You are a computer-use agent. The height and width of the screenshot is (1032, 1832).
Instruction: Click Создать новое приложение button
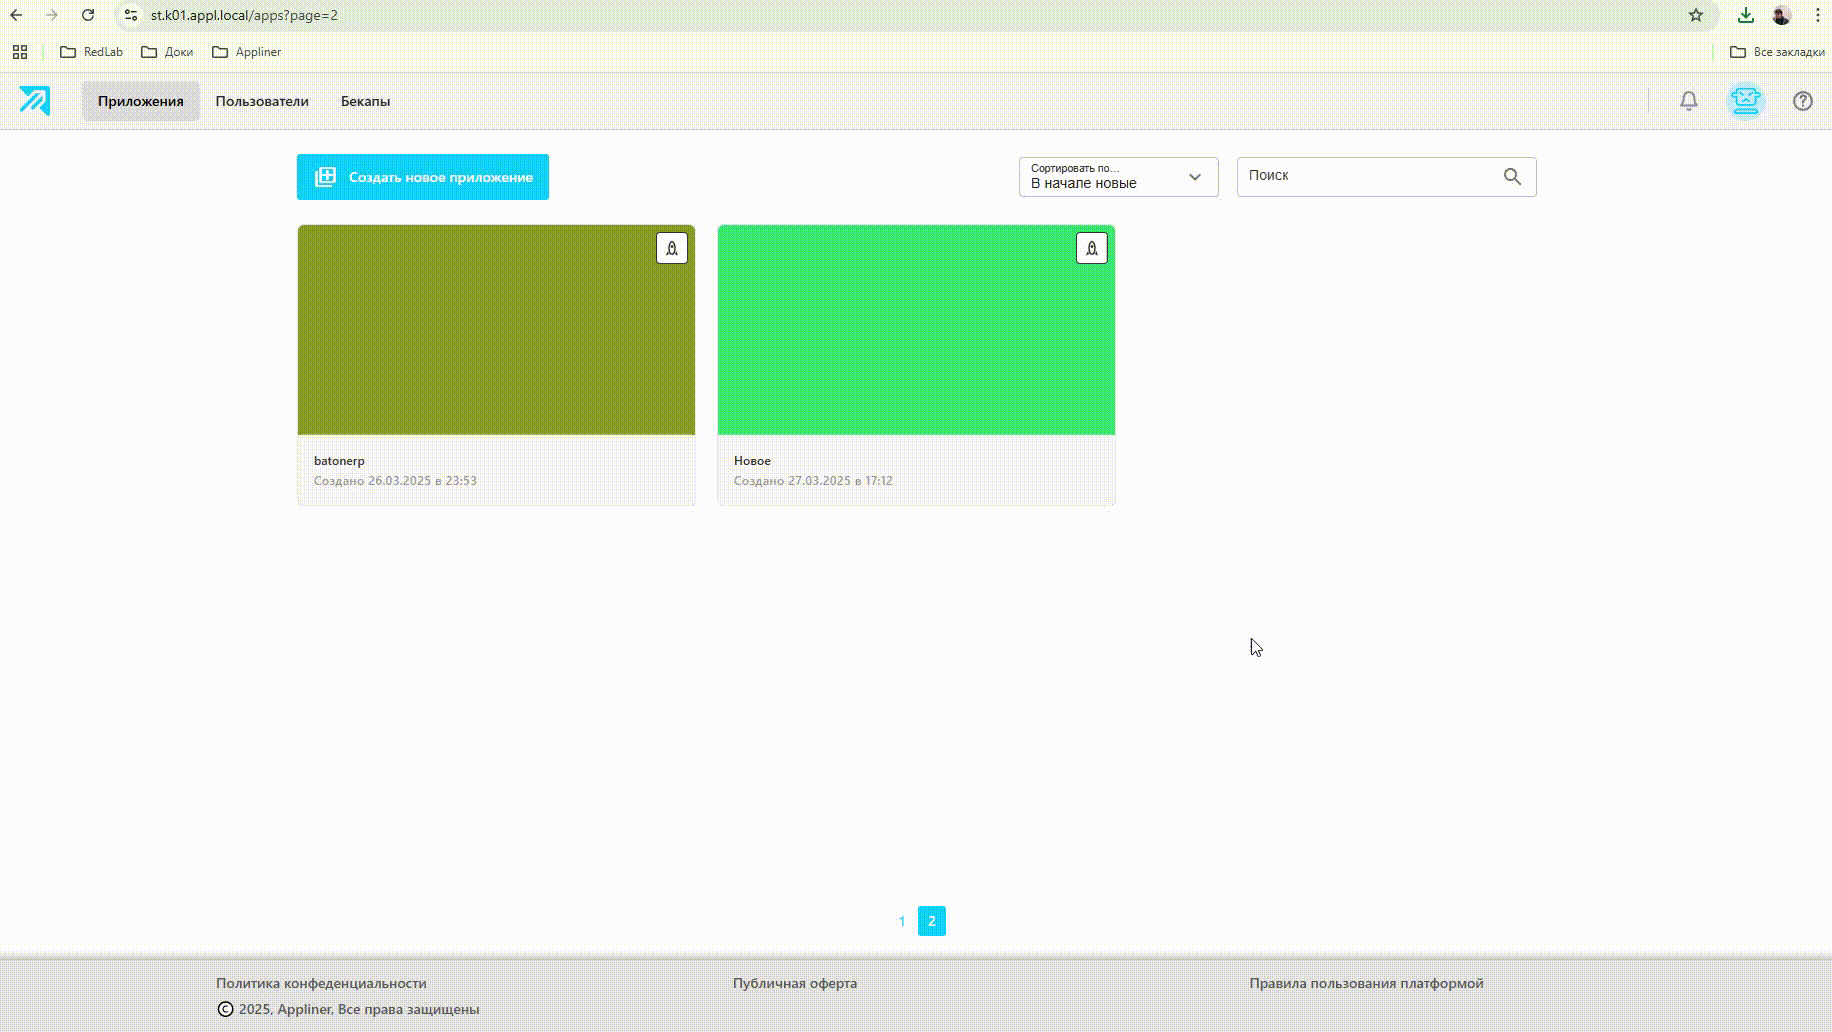(x=422, y=177)
